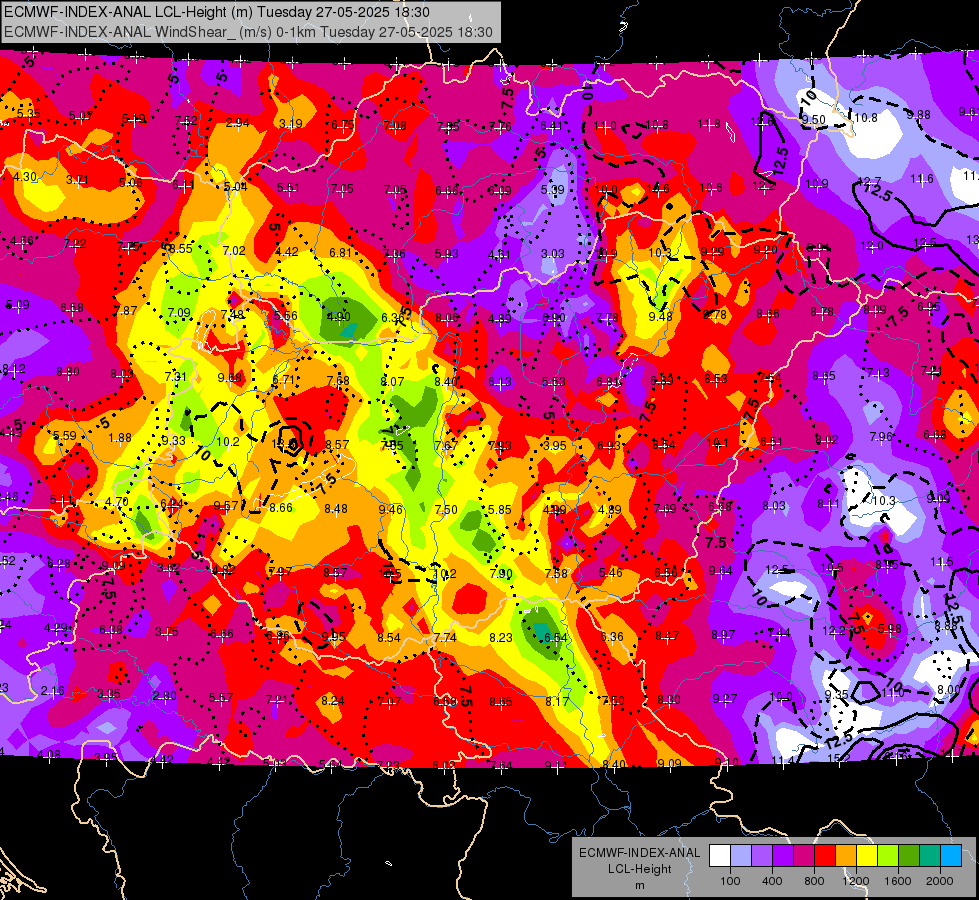This screenshot has height=900, width=979.
Task: Click the white swatch in the LCL-Height legend
Action: (x=719, y=856)
